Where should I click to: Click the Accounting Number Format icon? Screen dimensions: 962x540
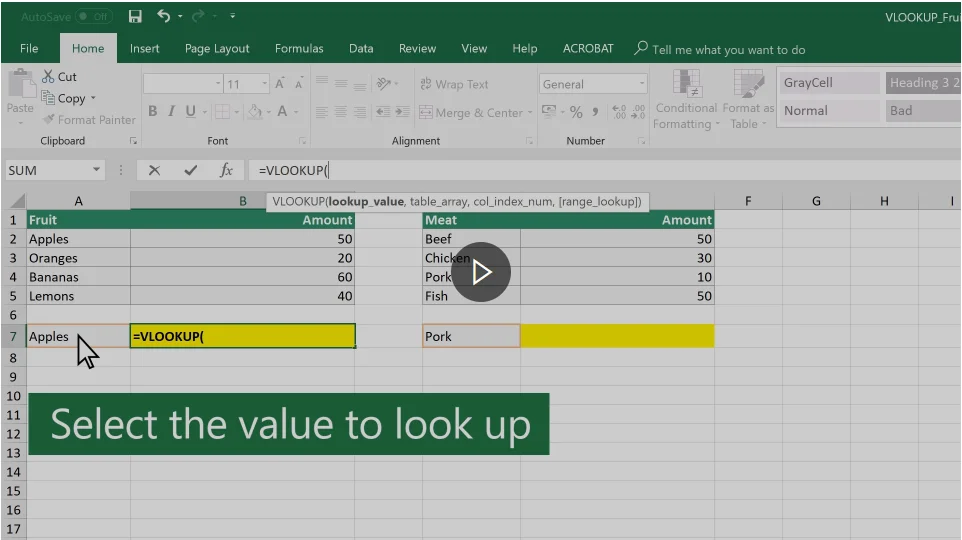(548, 112)
